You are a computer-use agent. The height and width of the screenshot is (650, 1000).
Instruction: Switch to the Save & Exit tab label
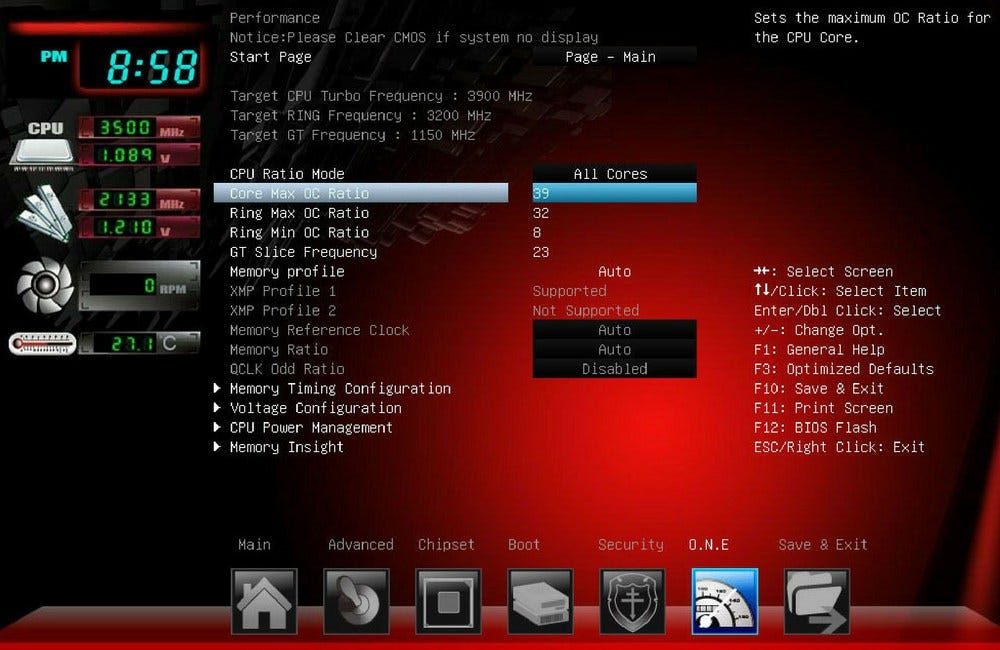click(x=823, y=545)
